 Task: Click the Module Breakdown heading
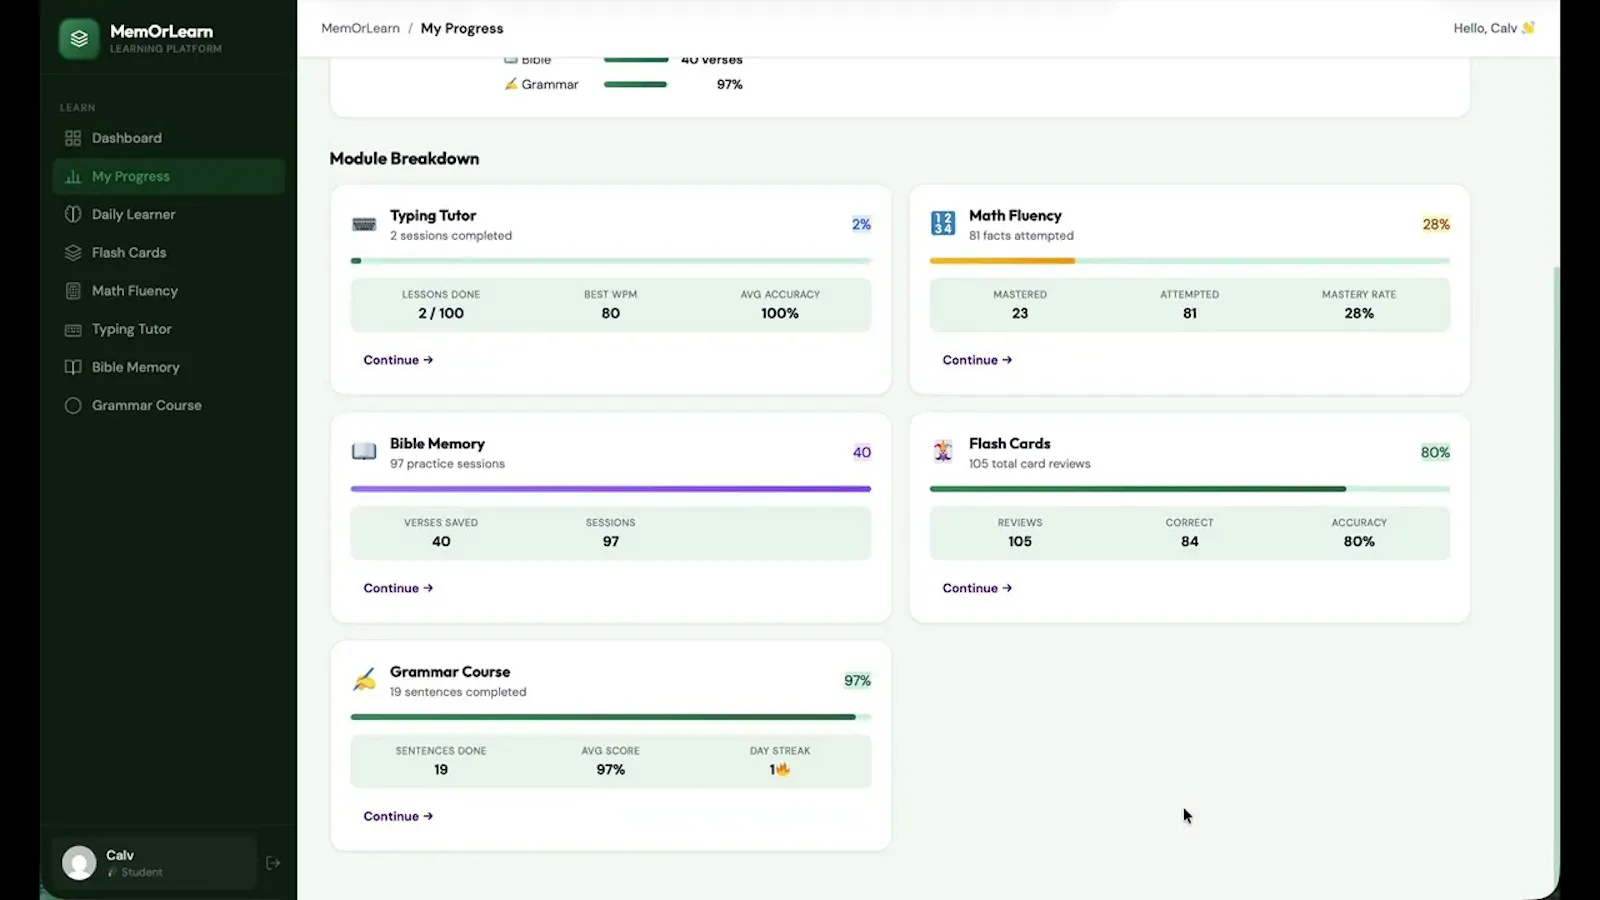click(404, 158)
